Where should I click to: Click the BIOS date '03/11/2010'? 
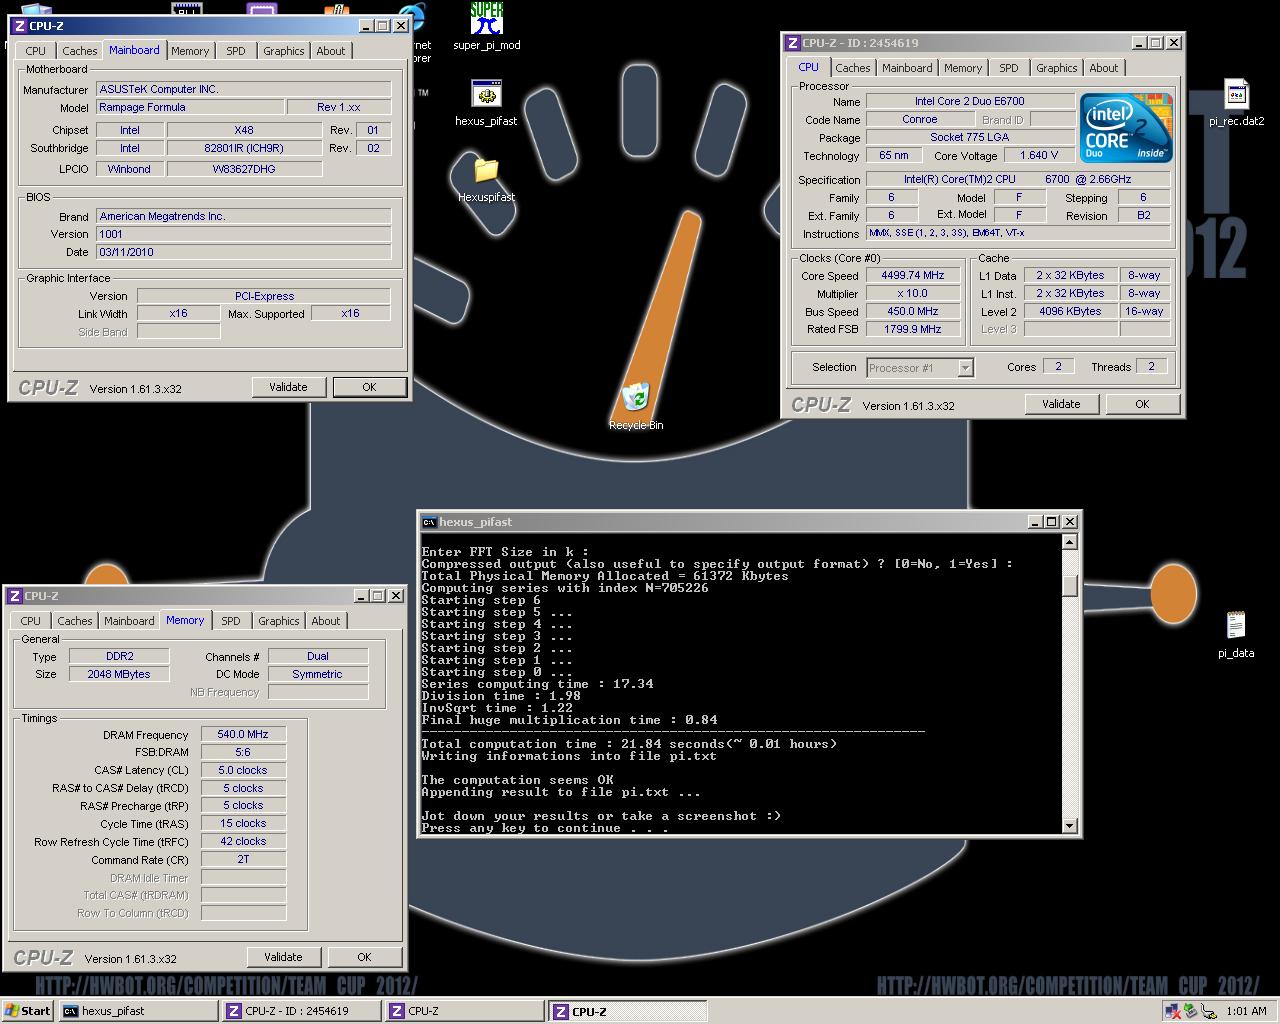coord(244,252)
